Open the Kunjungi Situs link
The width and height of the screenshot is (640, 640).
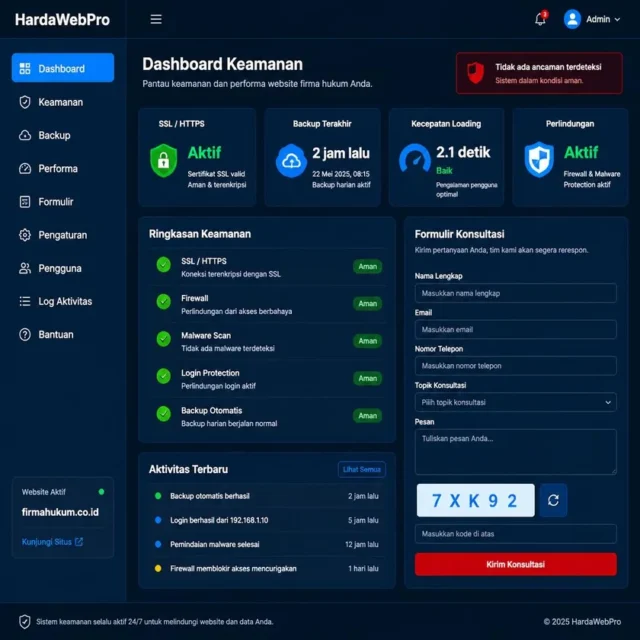pyautogui.click(x=52, y=542)
